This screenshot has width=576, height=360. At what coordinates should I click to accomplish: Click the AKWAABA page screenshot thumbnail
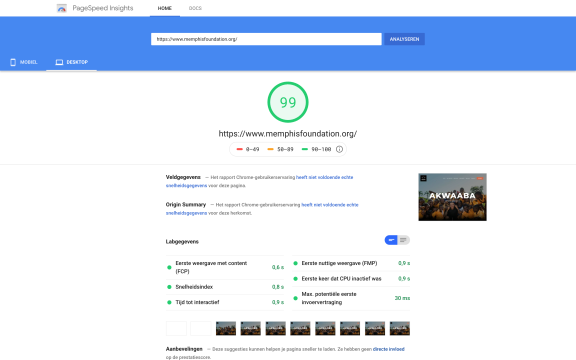pos(452,197)
